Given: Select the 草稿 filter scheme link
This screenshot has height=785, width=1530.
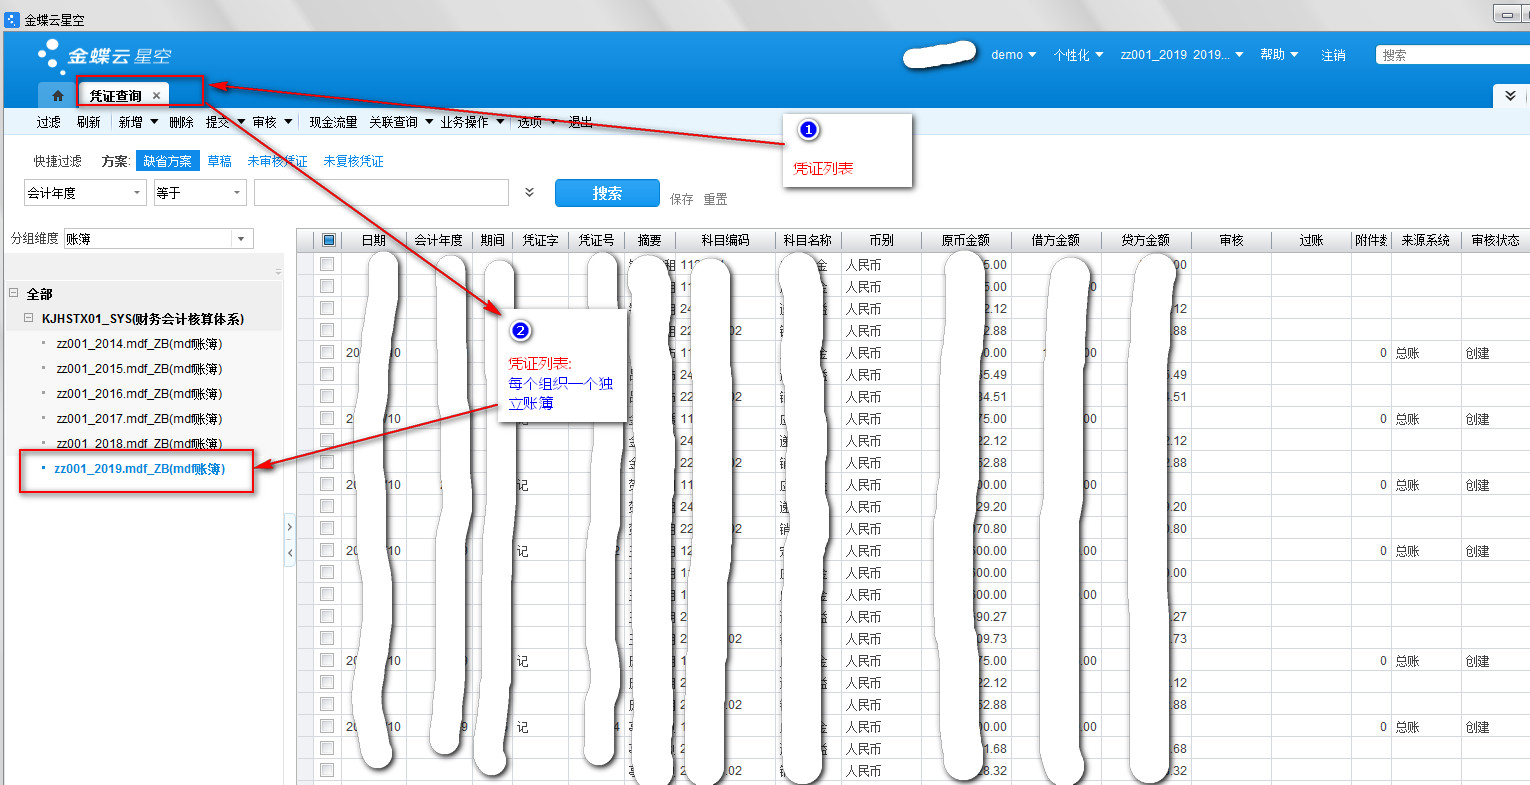Looking at the screenshot, I should pyautogui.click(x=219, y=161).
